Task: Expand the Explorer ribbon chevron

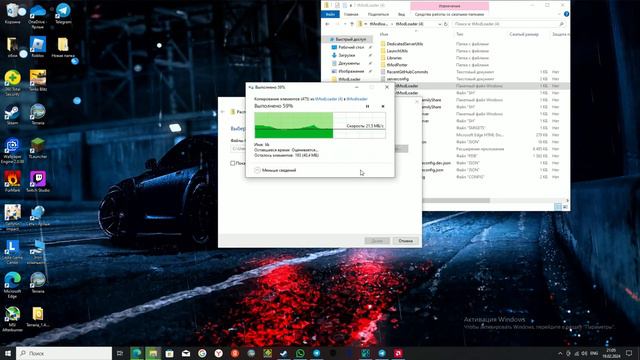Action: (559, 14)
